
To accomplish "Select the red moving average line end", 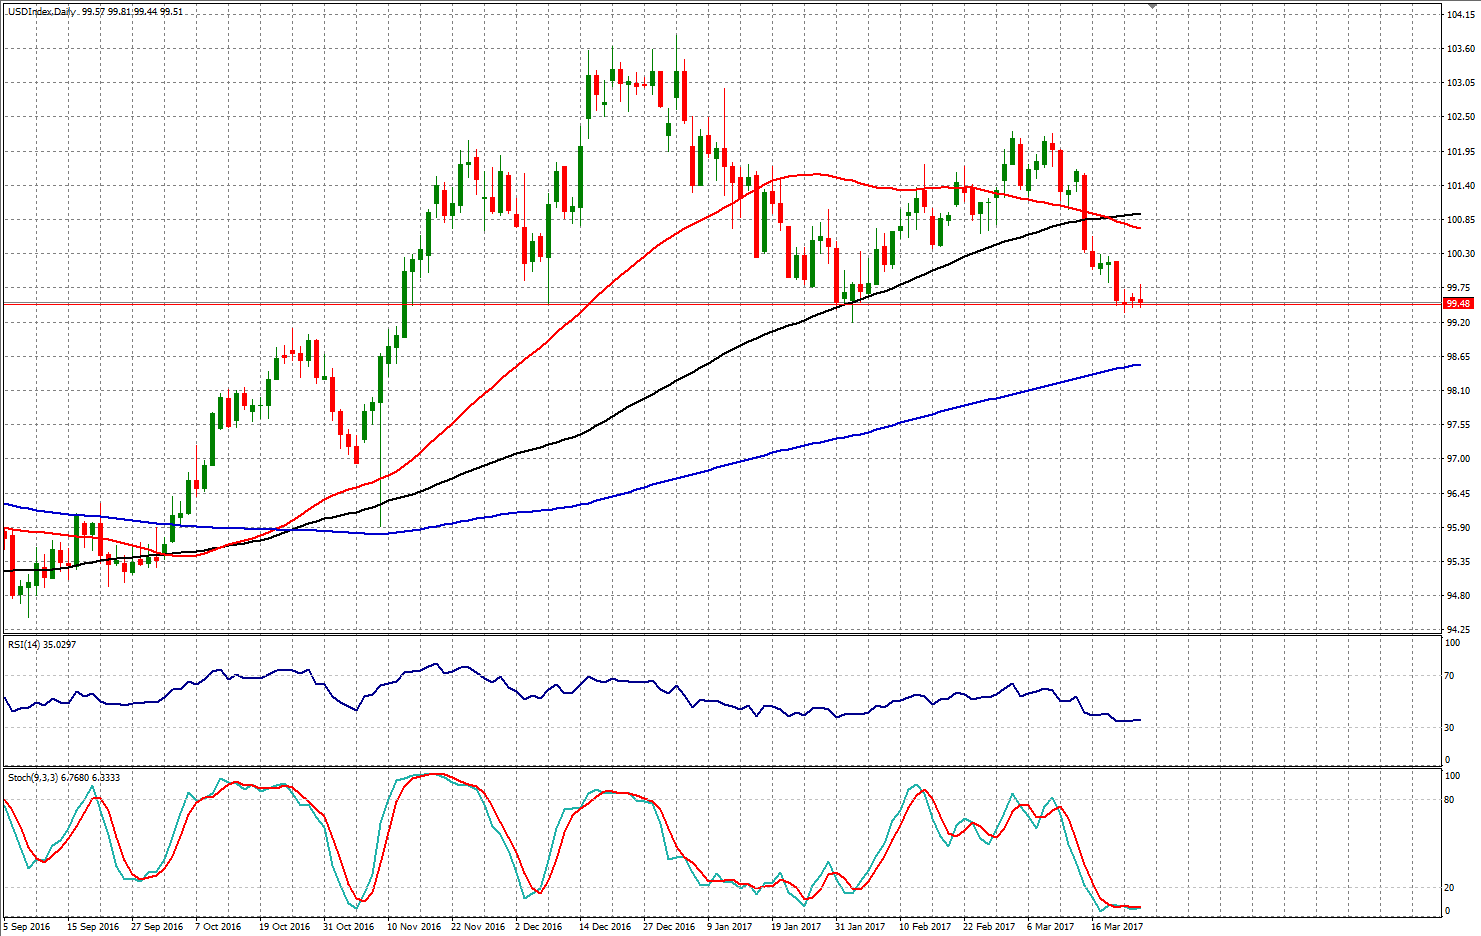I will (1139, 228).
